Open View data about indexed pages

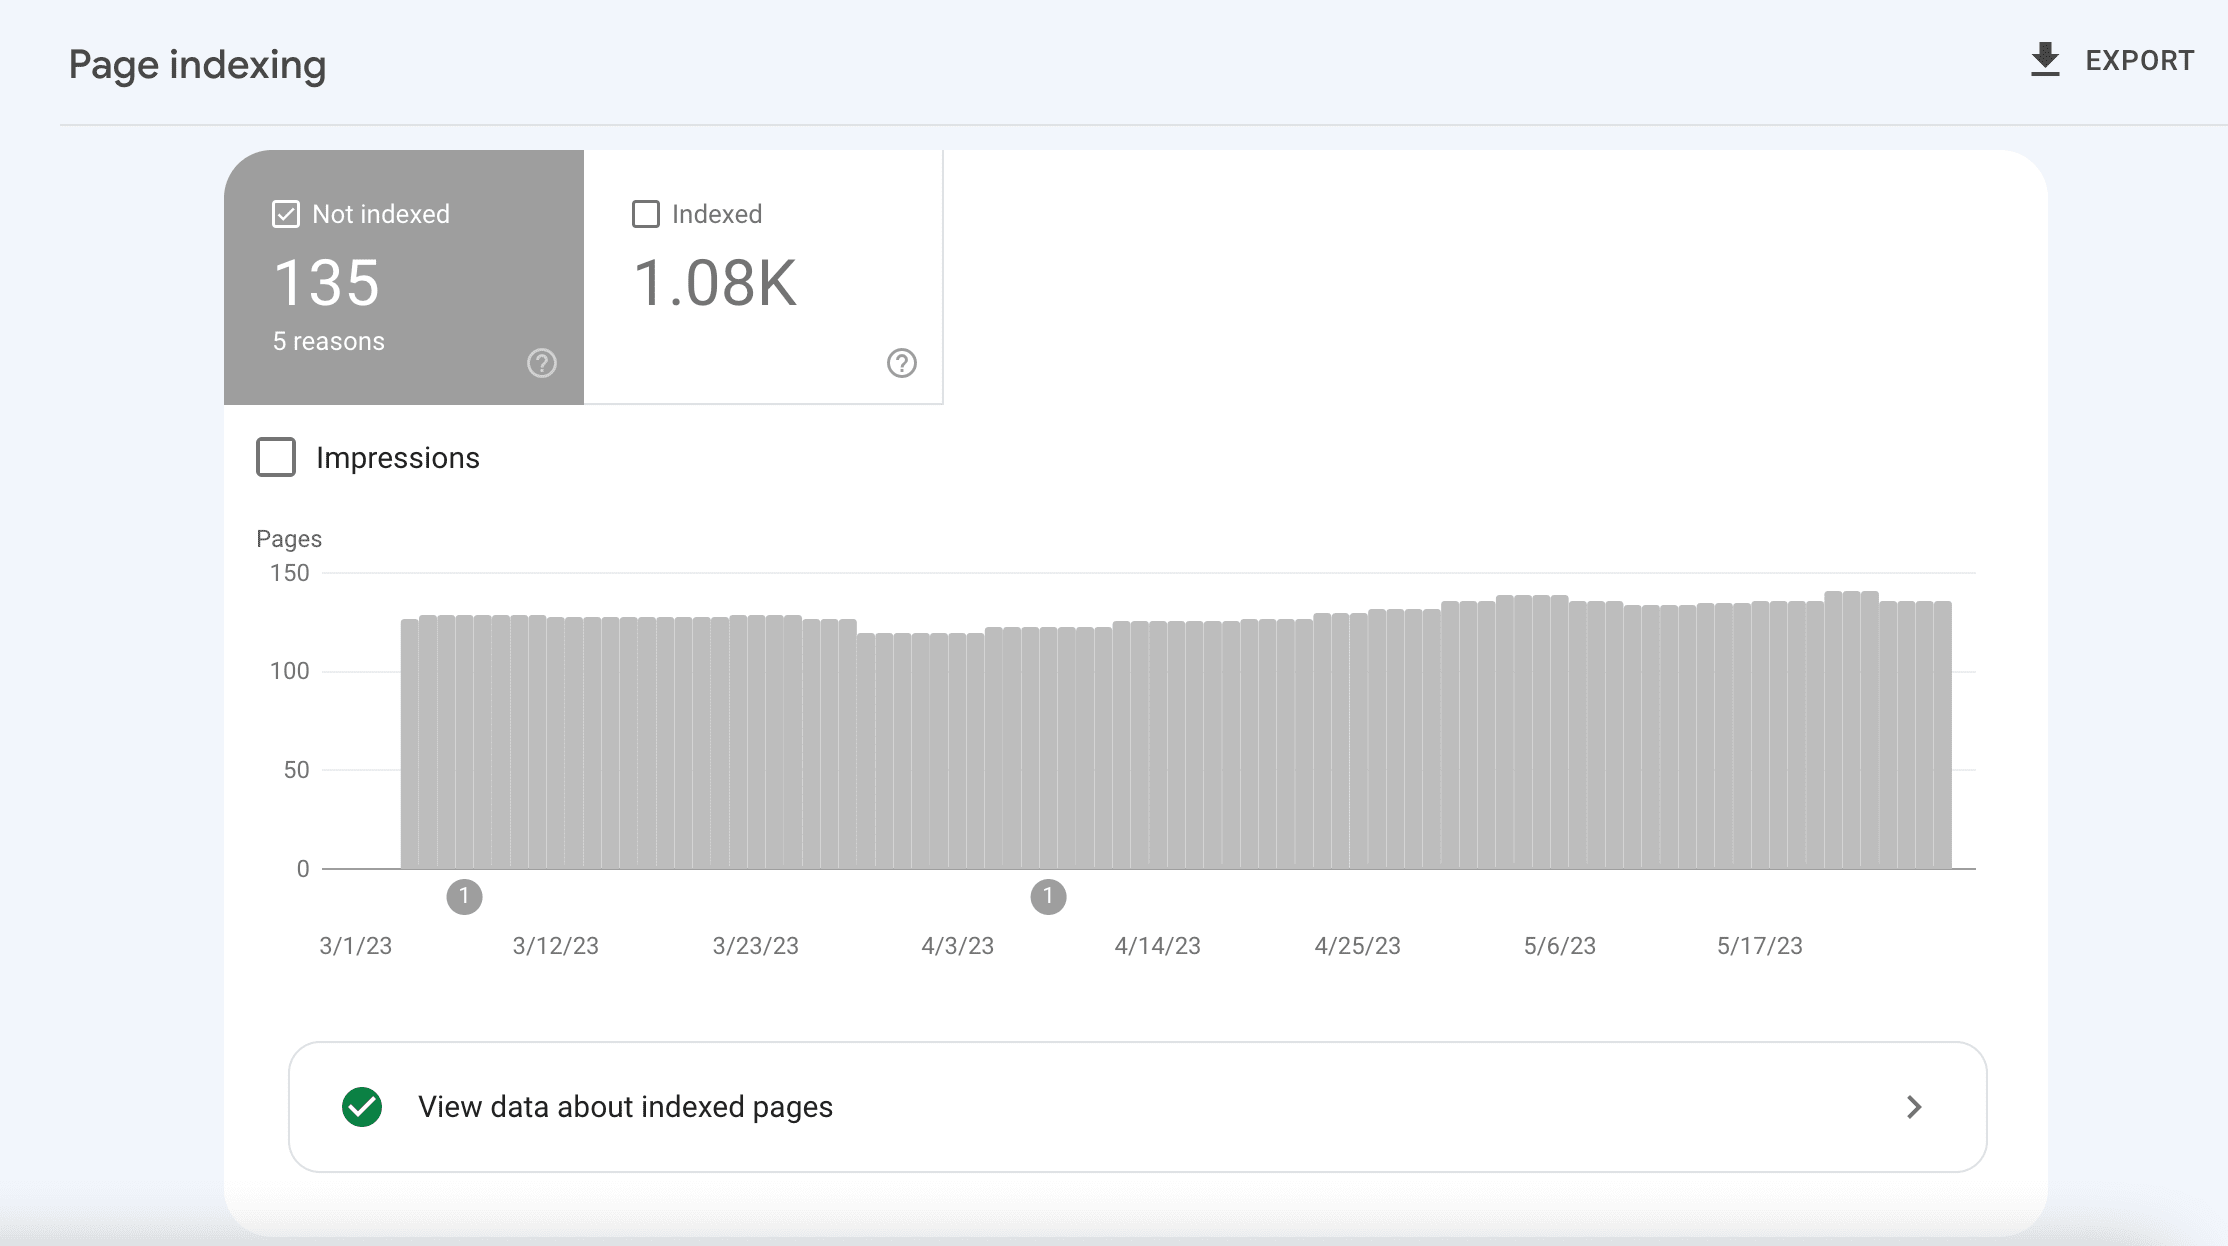pyautogui.click(x=1138, y=1107)
